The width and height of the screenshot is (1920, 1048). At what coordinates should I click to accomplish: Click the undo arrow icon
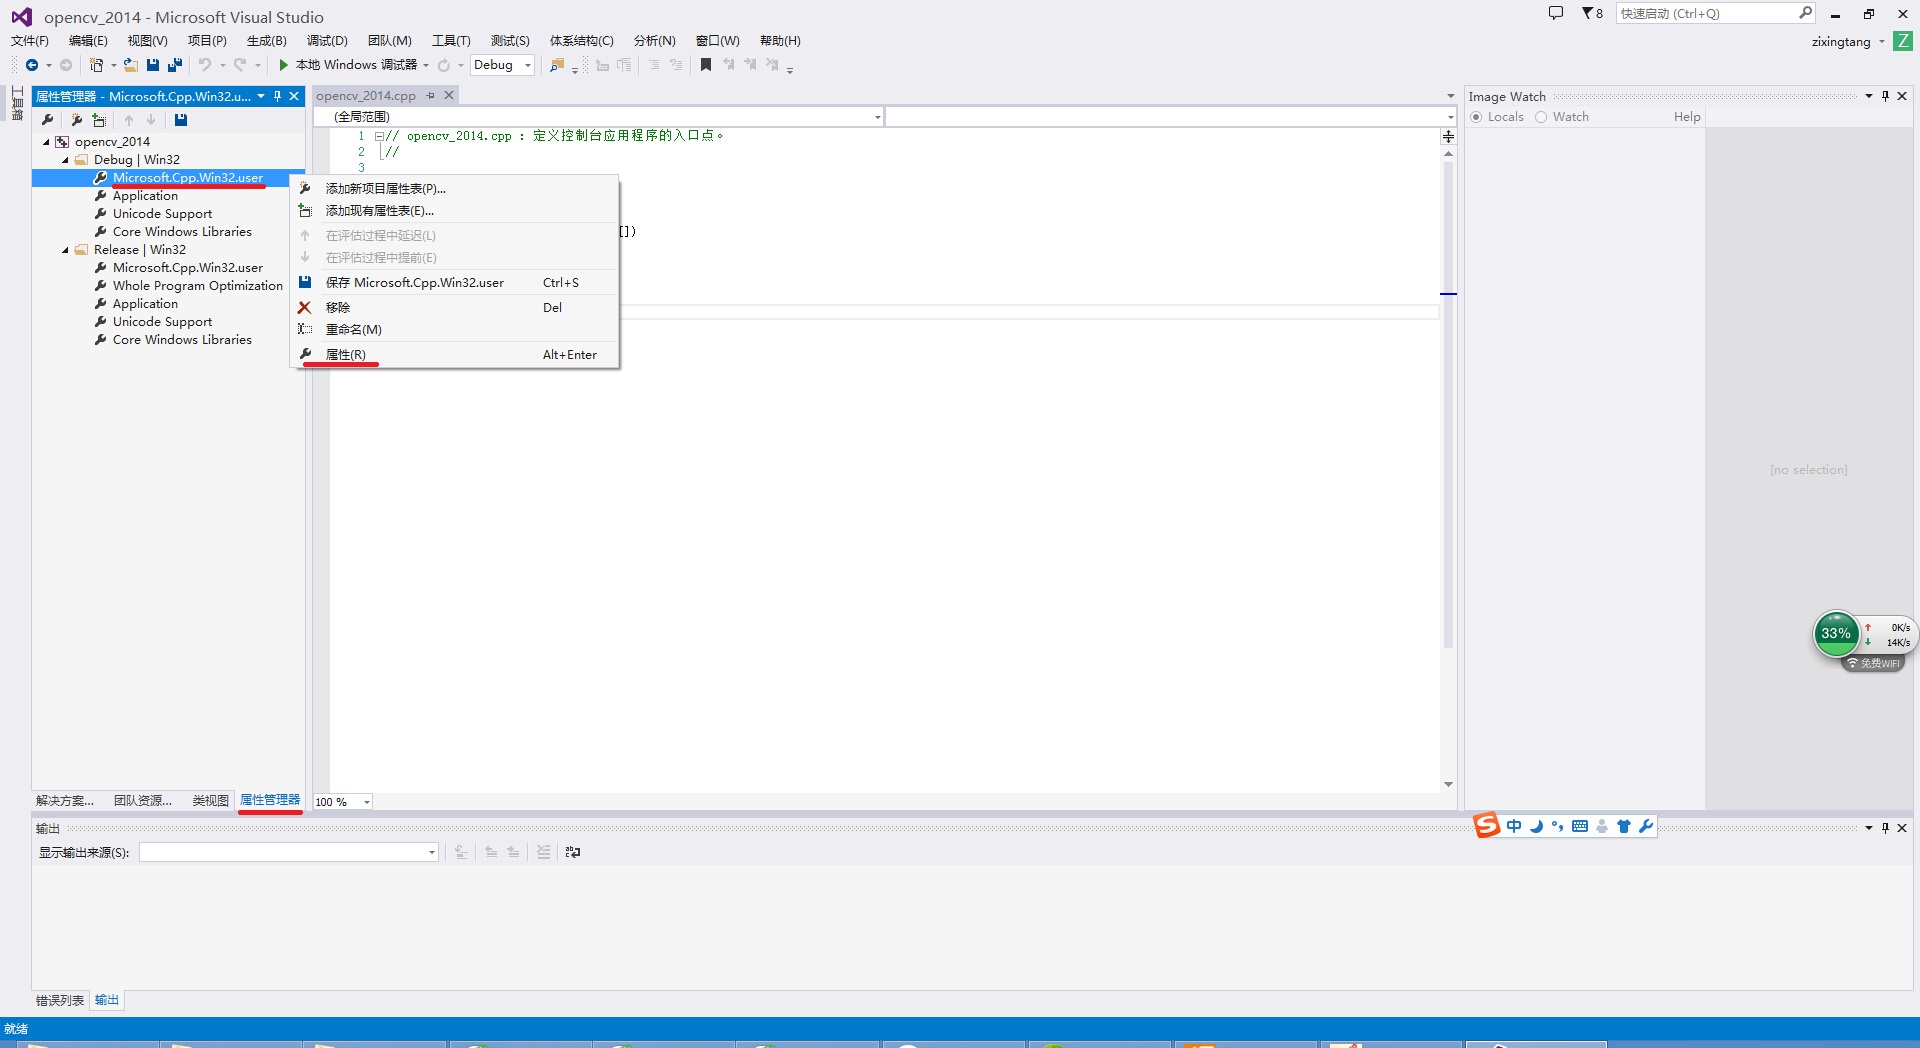tap(205, 65)
